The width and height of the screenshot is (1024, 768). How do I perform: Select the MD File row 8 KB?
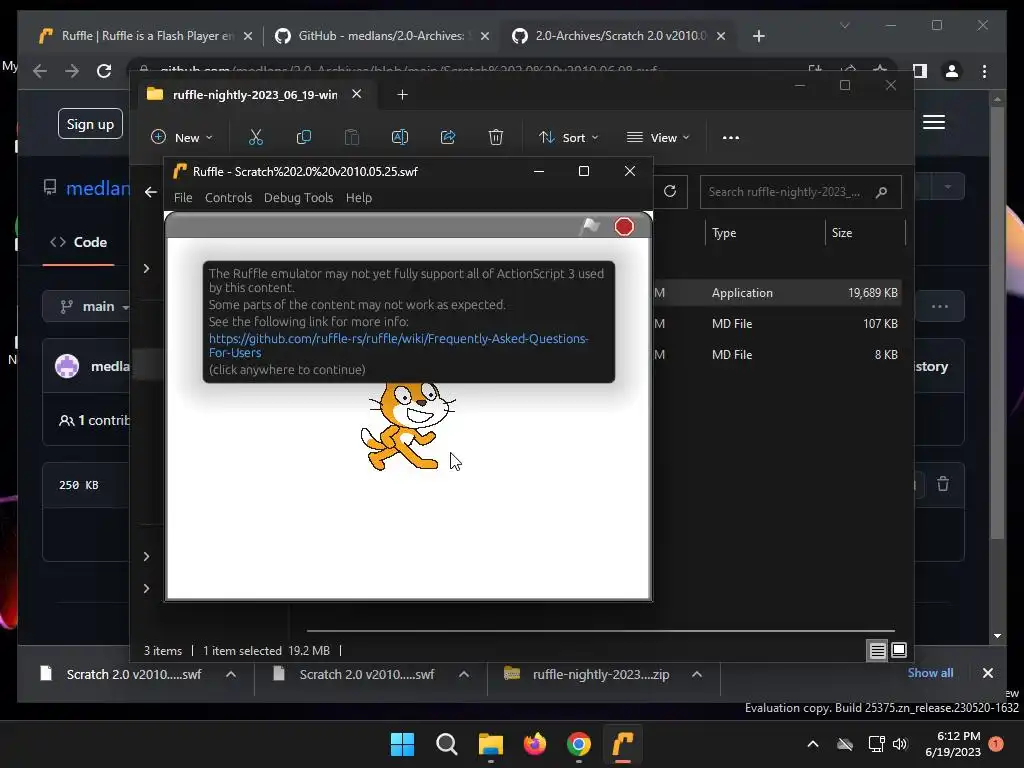pos(777,355)
